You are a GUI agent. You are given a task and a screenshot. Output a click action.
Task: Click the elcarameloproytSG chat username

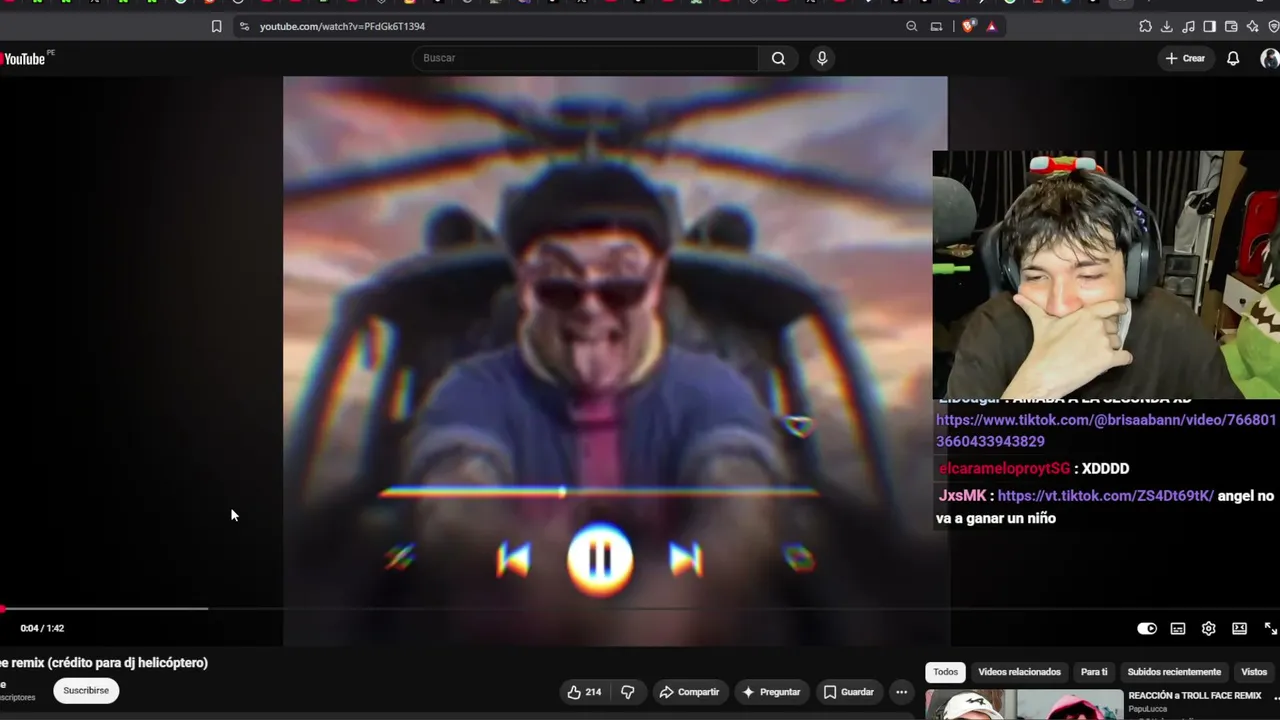click(x=1004, y=469)
